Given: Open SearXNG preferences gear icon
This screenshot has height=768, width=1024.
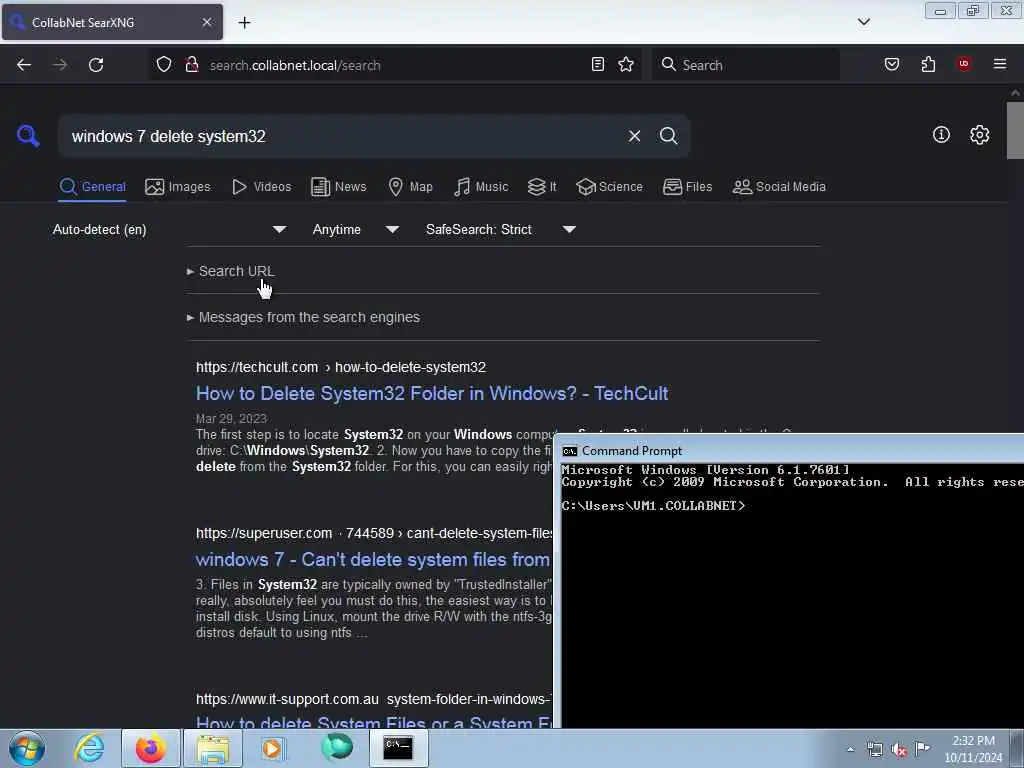Looking at the screenshot, I should point(980,135).
